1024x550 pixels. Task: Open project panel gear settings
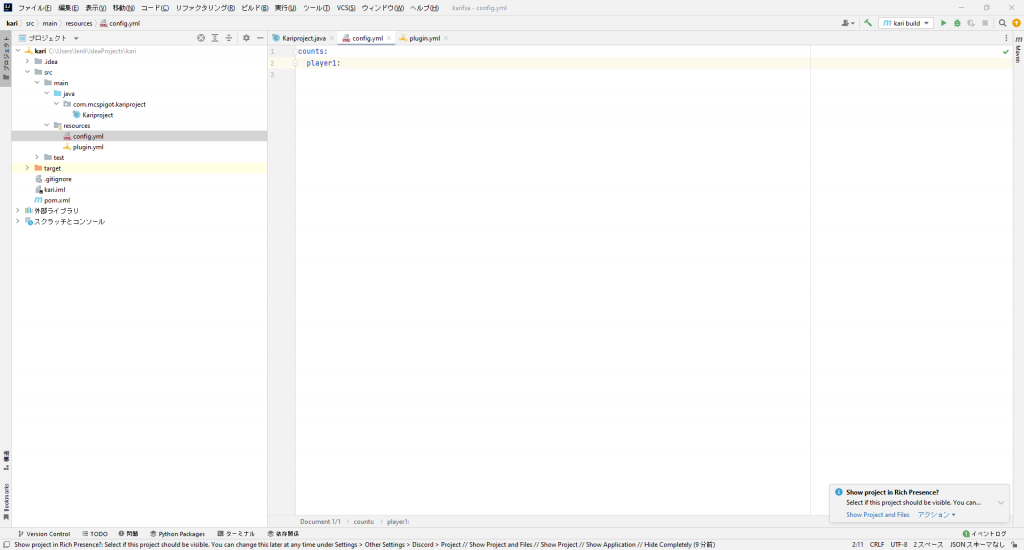(x=246, y=38)
